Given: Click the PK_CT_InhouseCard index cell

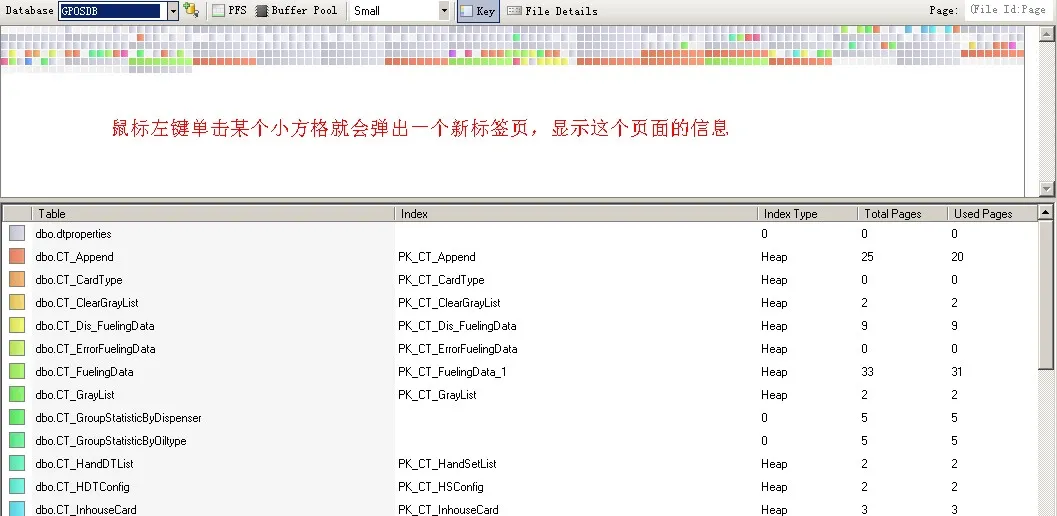Looking at the screenshot, I should pos(448,509).
